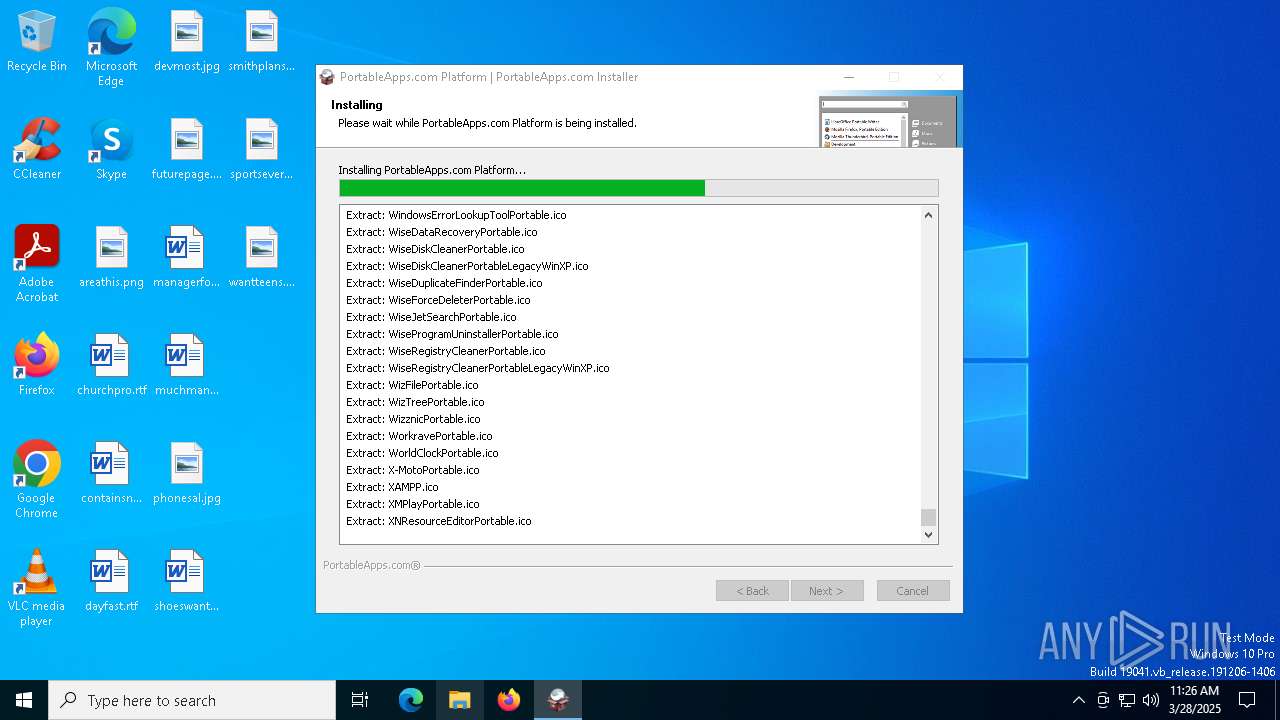Viewport: 1280px width, 720px height.
Task: Select log line WorldClockPortable.ico
Action: (422, 453)
